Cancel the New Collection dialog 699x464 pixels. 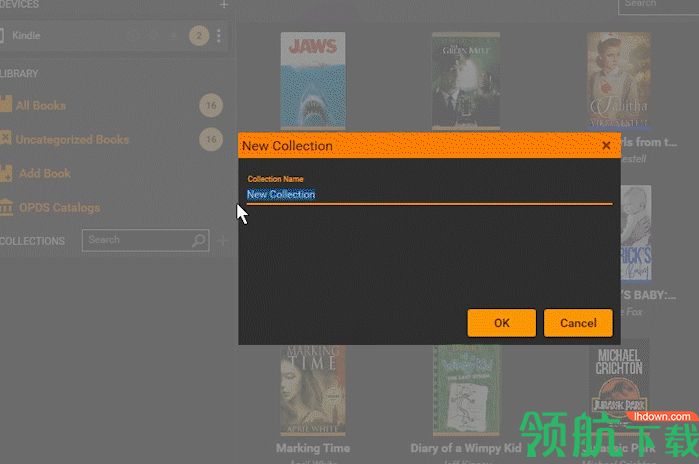[x=578, y=323]
